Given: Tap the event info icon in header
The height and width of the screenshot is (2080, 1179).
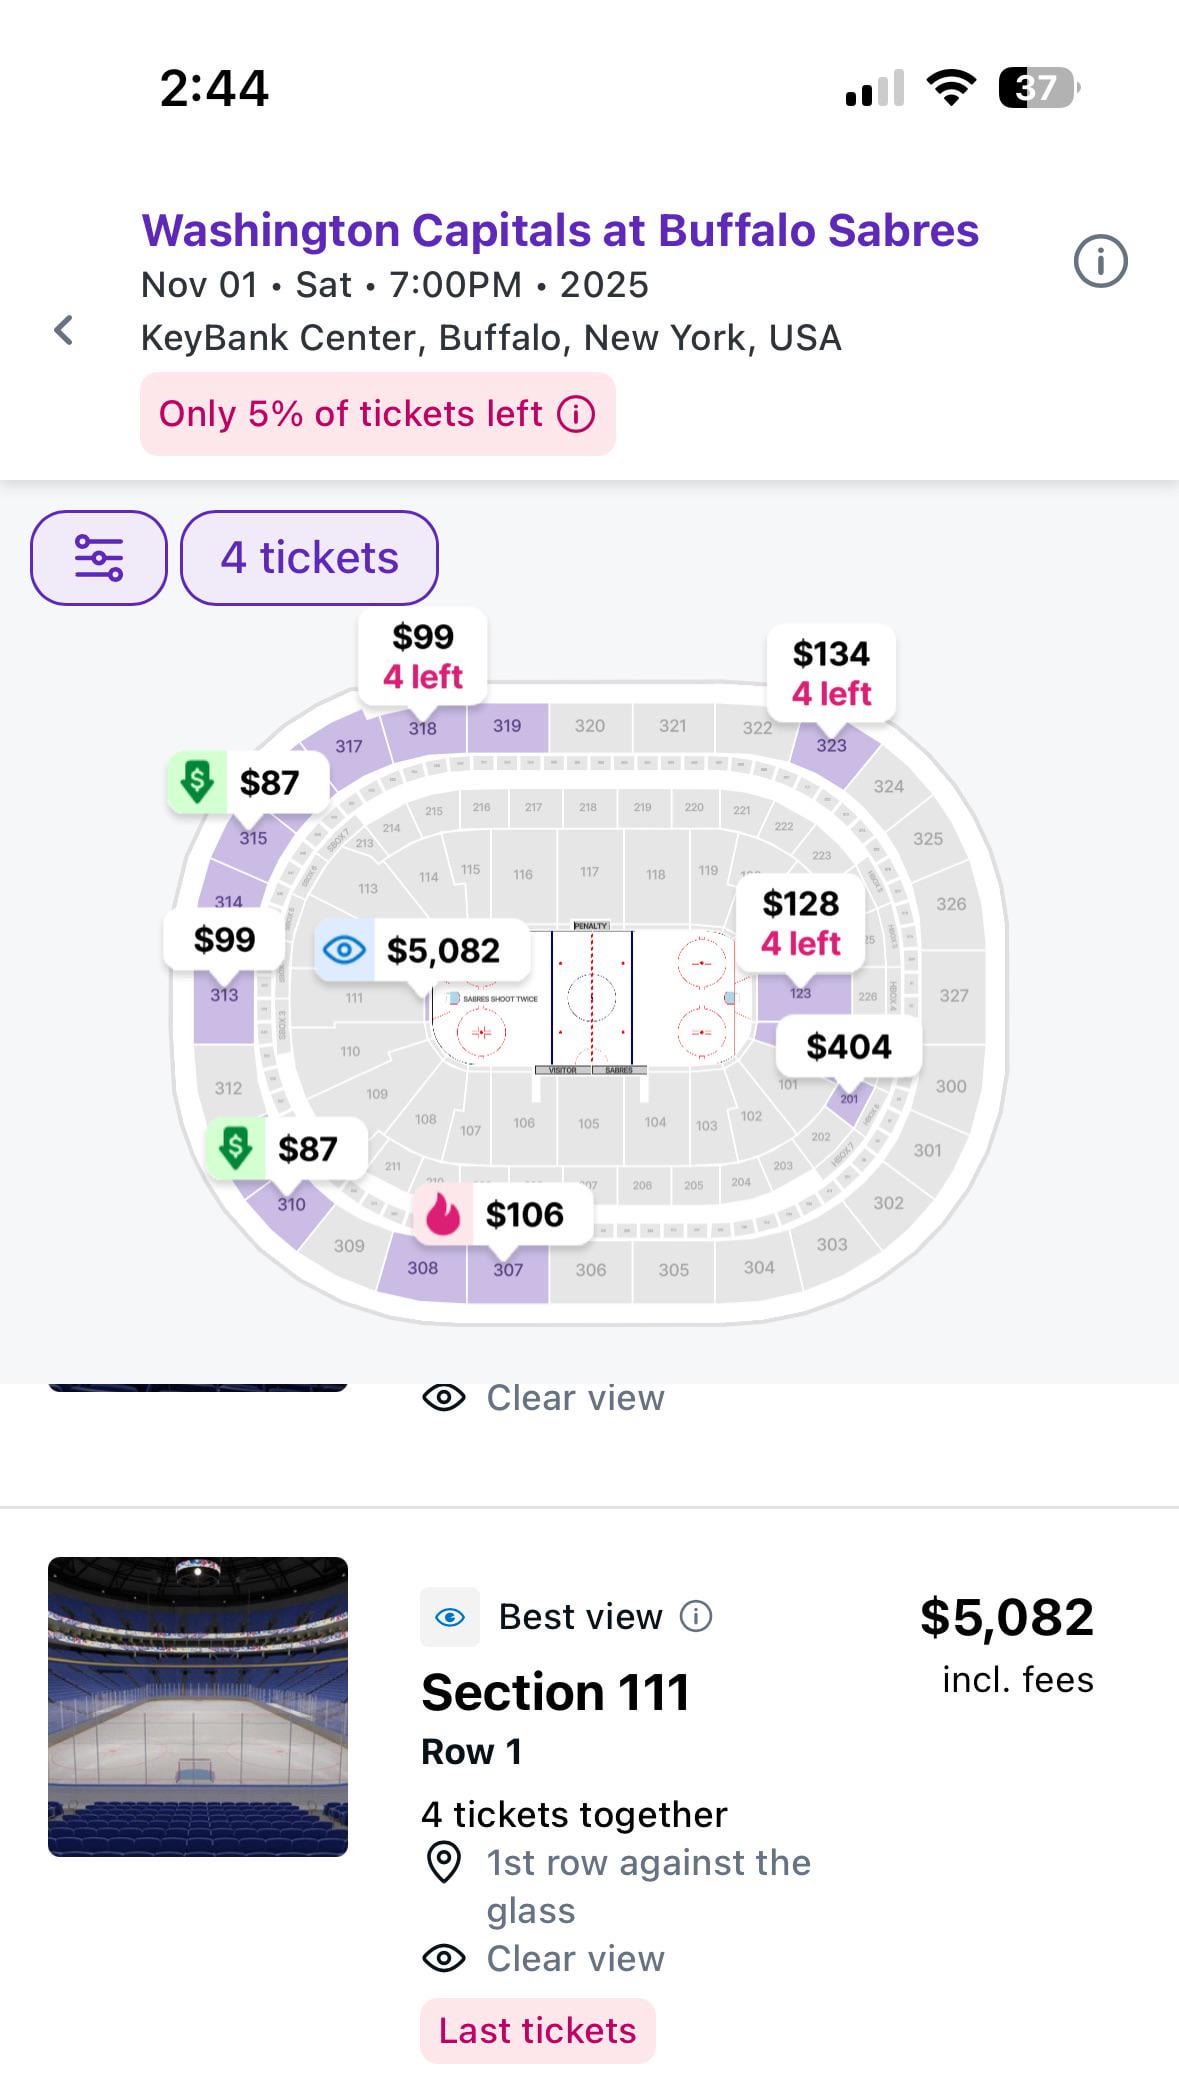Looking at the screenshot, I should [1100, 262].
